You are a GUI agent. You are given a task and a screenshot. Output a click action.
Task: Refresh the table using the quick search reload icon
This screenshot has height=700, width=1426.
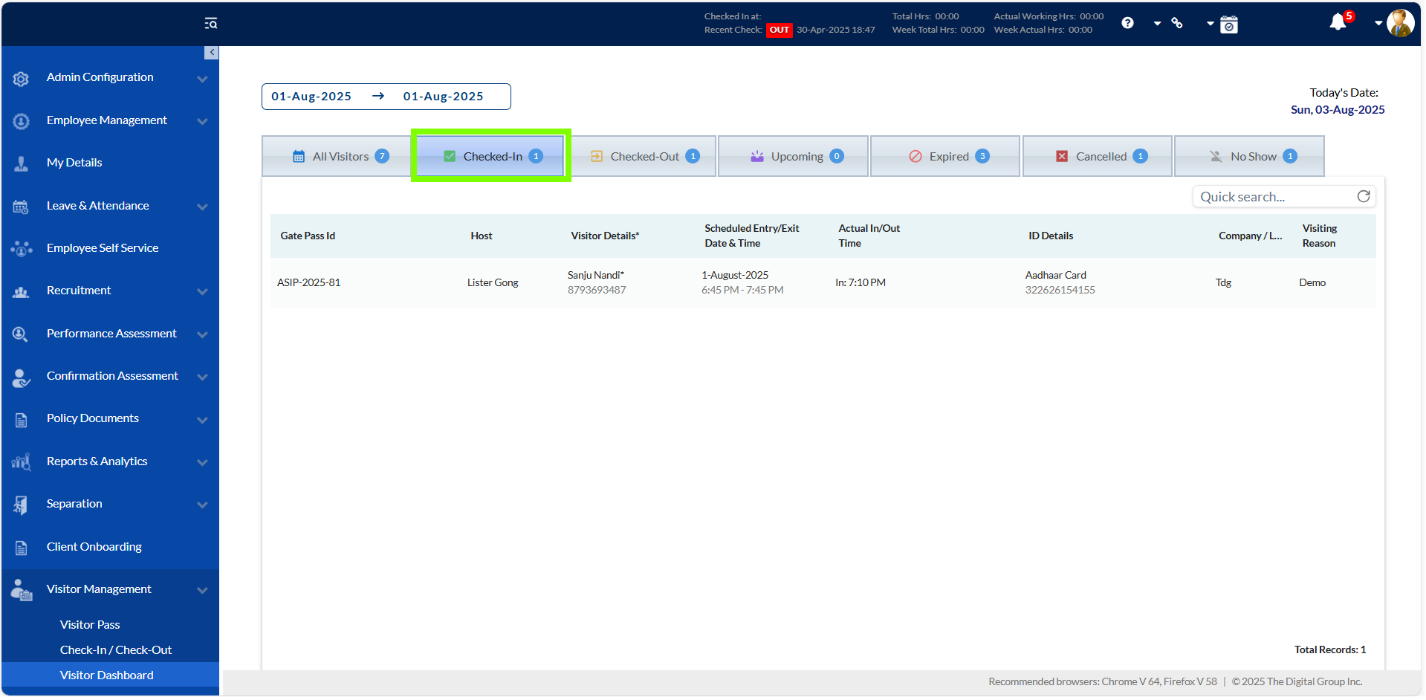tap(1363, 196)
